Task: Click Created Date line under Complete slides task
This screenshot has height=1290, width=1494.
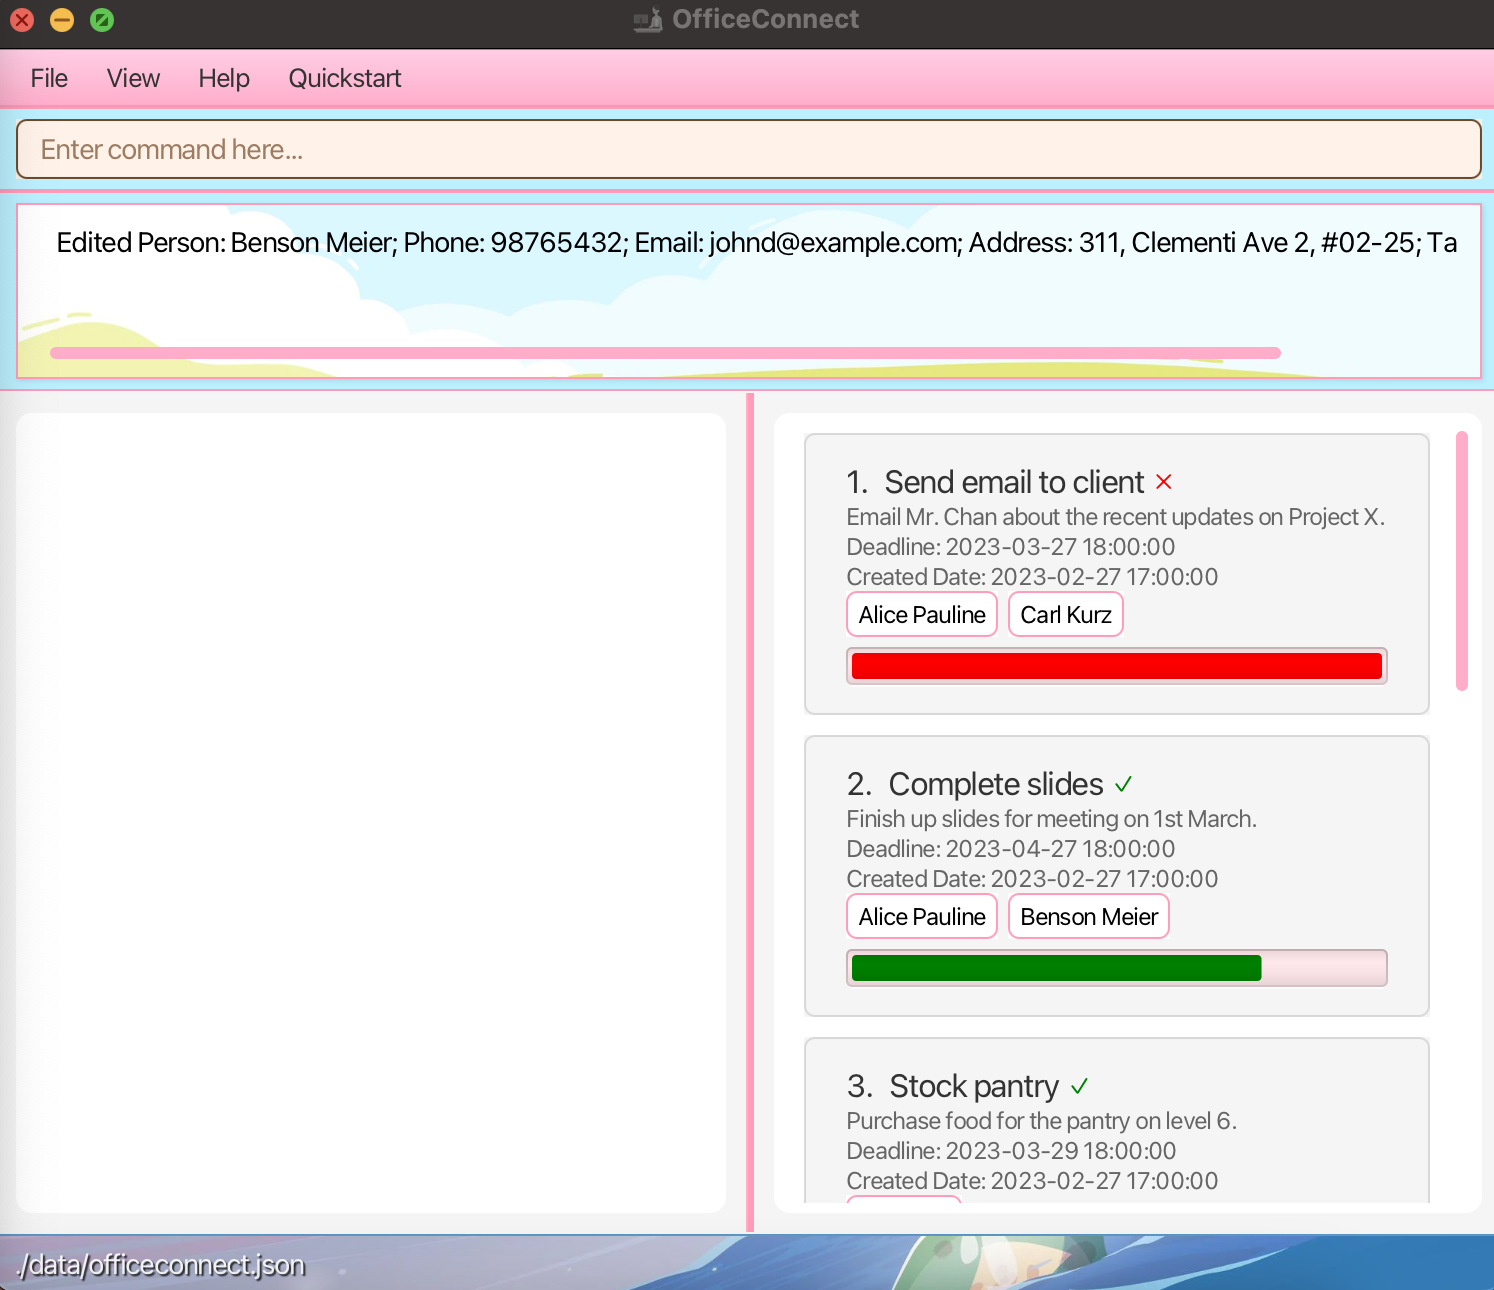Action: tap(1032, 879)
